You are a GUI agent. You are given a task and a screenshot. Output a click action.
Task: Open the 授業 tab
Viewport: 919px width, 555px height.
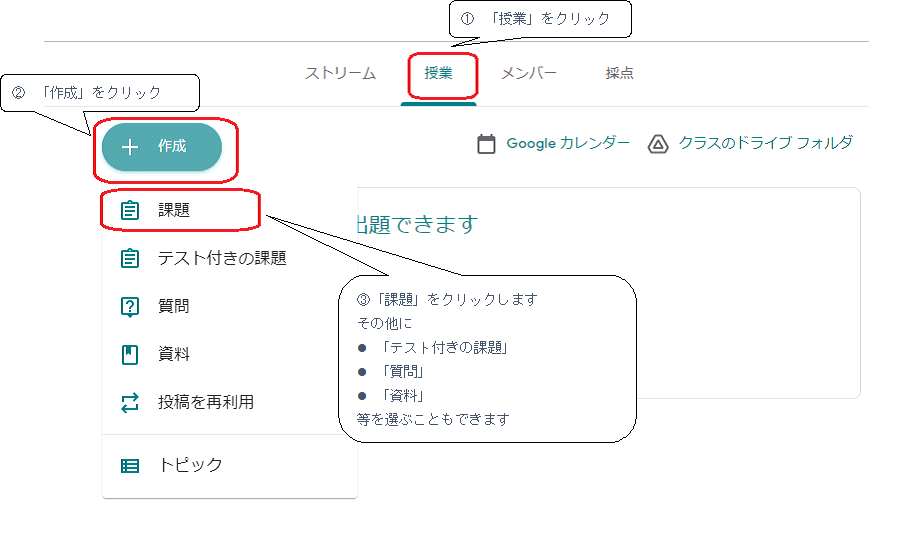438,73
